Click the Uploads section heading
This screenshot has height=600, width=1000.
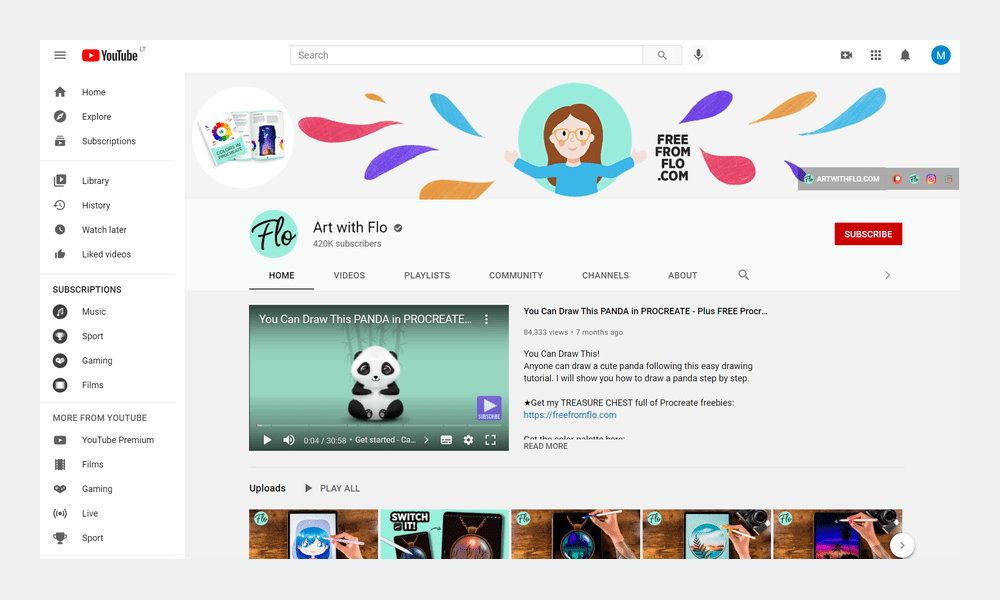pyautogui.click(x=267, y=488)
